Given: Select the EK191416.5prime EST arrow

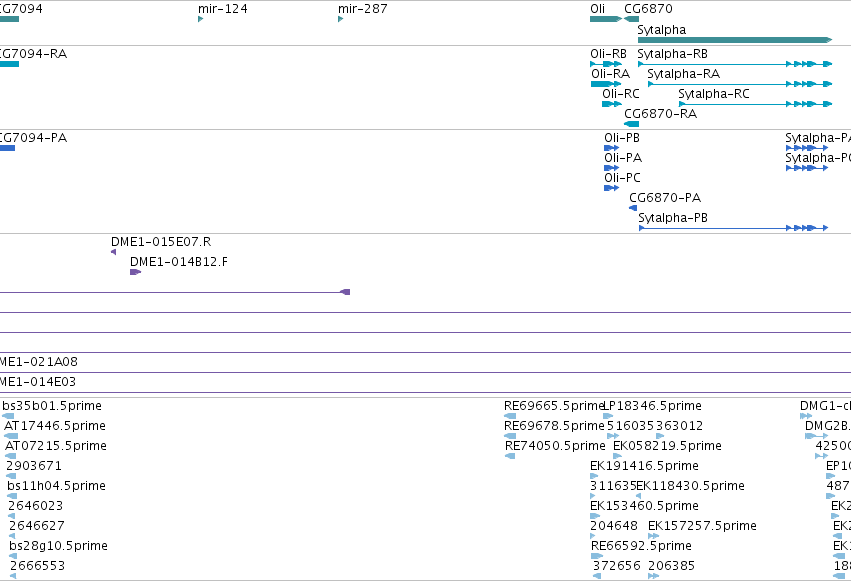Looking at the screenshot, I should point(594,476).
